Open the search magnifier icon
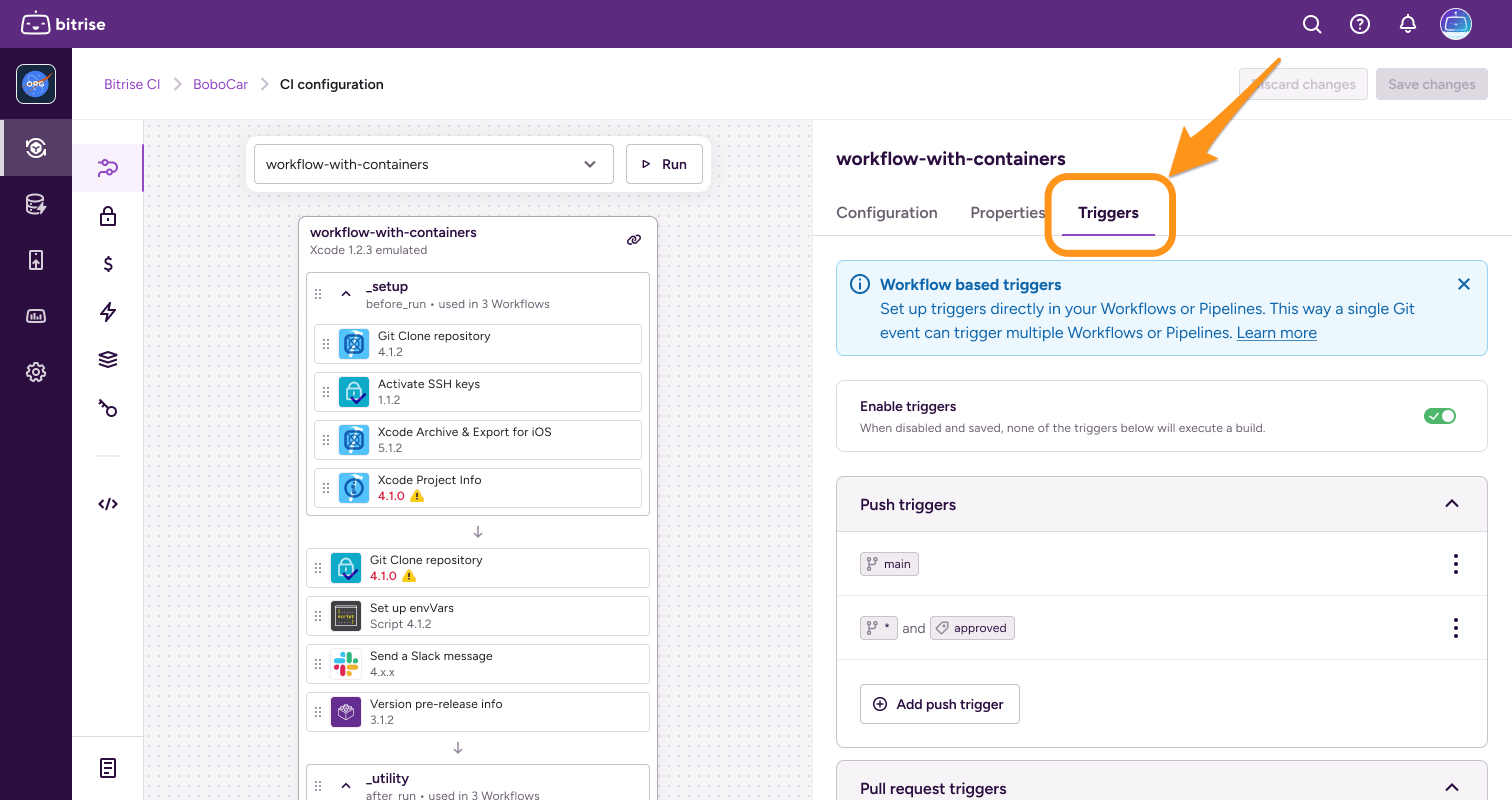This screenshot has width=1512, height=800. click(x=1312, y=24)
